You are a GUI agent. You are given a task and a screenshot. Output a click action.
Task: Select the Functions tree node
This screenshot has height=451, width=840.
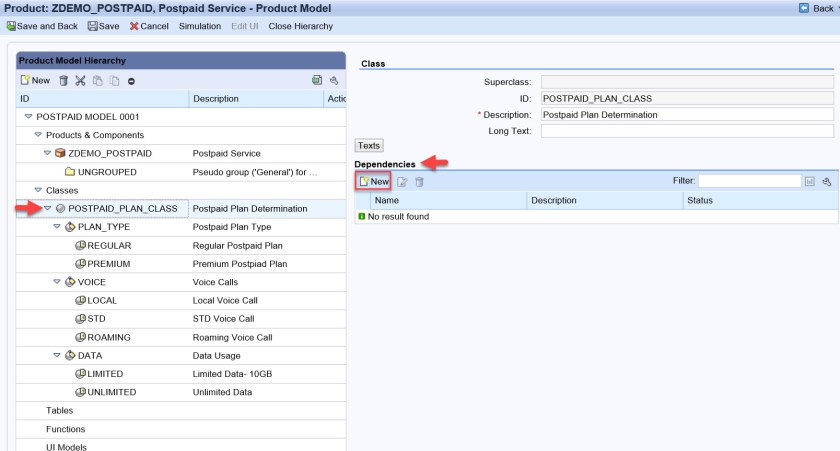pos(65,429)
